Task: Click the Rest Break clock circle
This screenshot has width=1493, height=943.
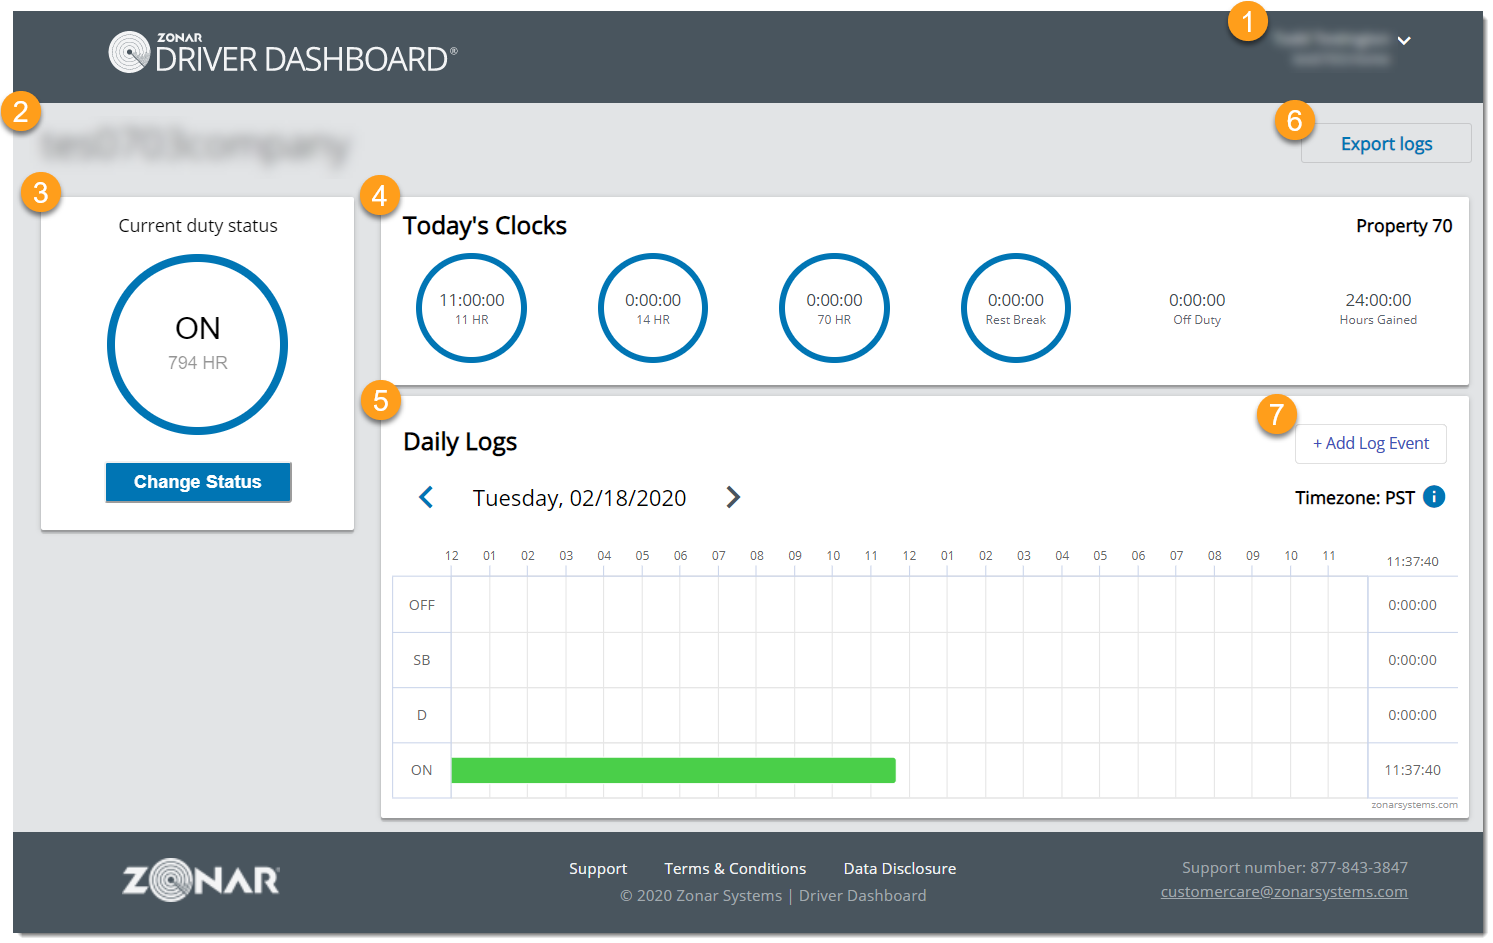Action: pyautogui.click(x=1015, y=308)
